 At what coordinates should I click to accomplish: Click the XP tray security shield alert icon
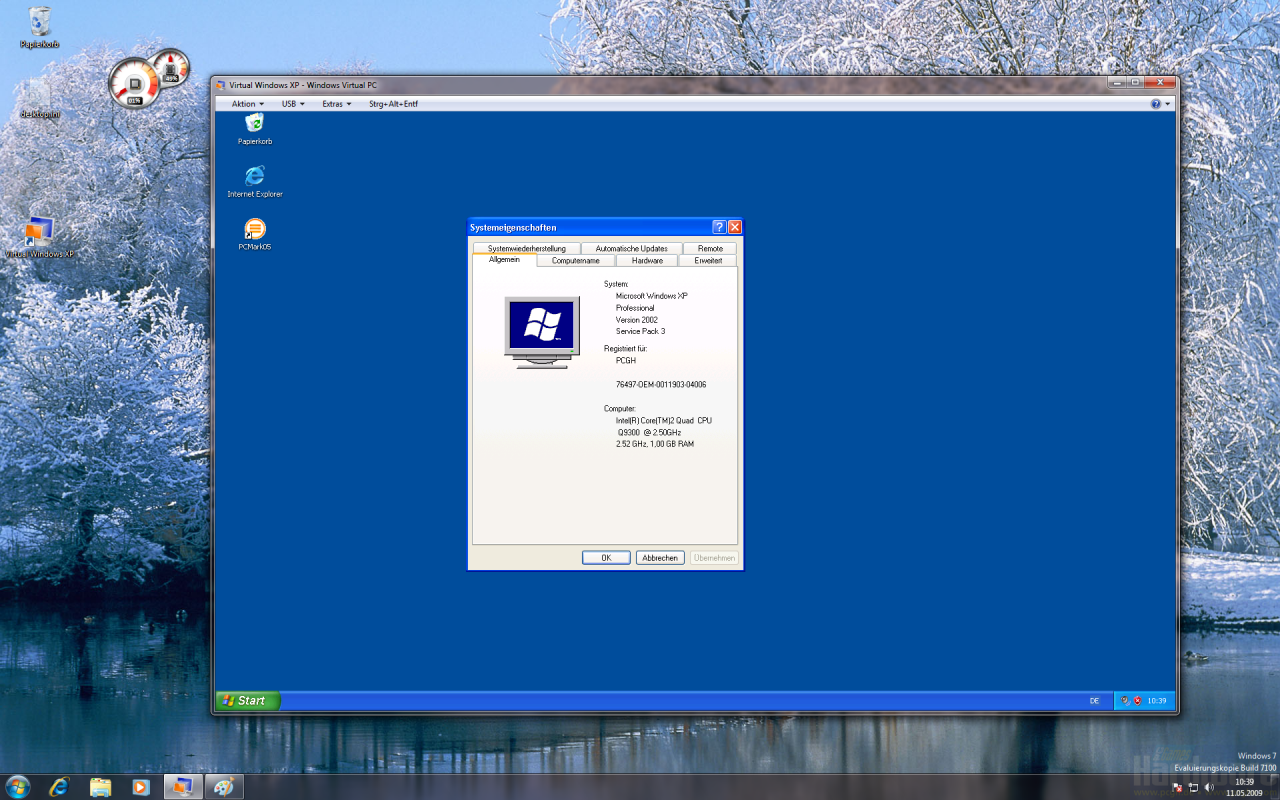pyautogui.click(x=1137, y=701)
